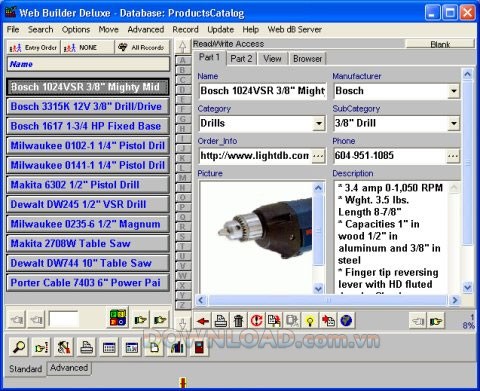Click the hand-with-dotted-line icon in the bottom toolbar
Viewport: 480px width, 391px height.
(x=41, y=347)
